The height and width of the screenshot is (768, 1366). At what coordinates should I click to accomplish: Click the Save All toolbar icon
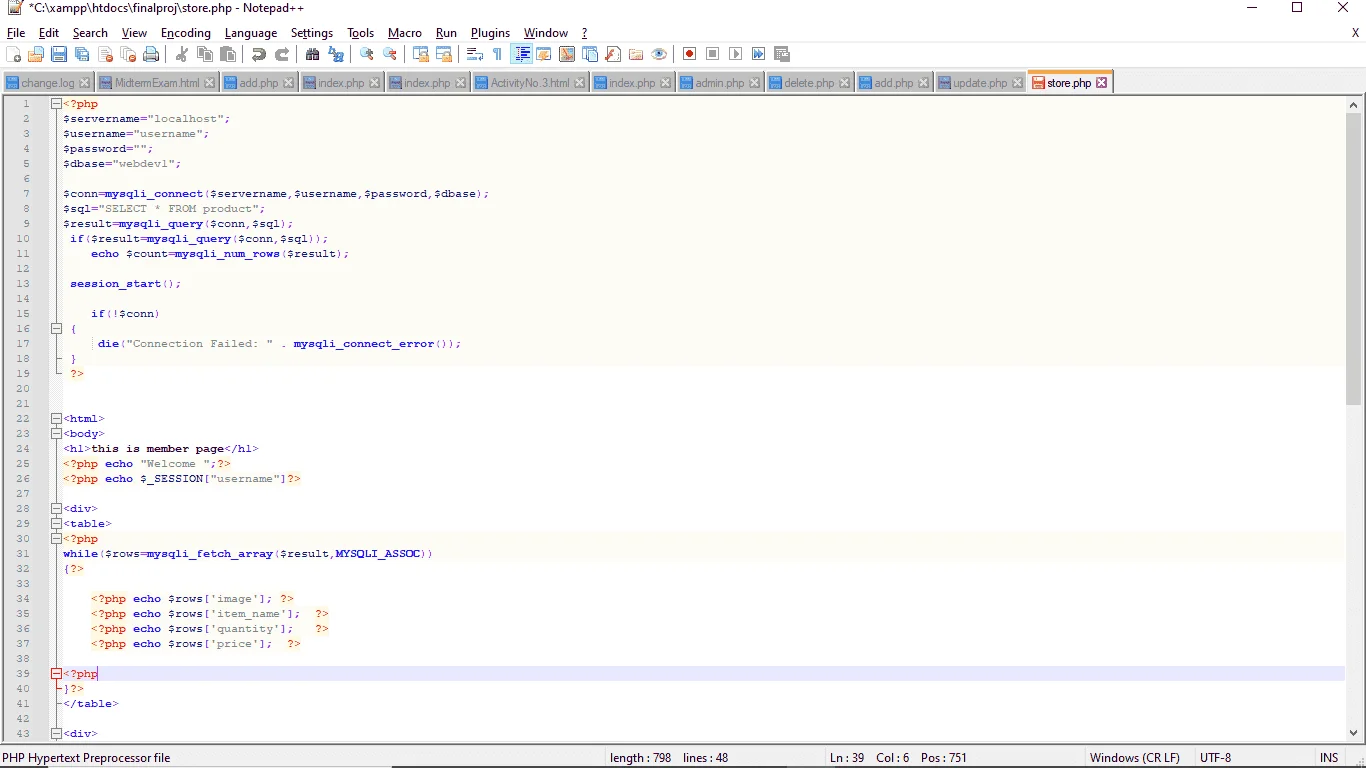[x=82, y=54]
